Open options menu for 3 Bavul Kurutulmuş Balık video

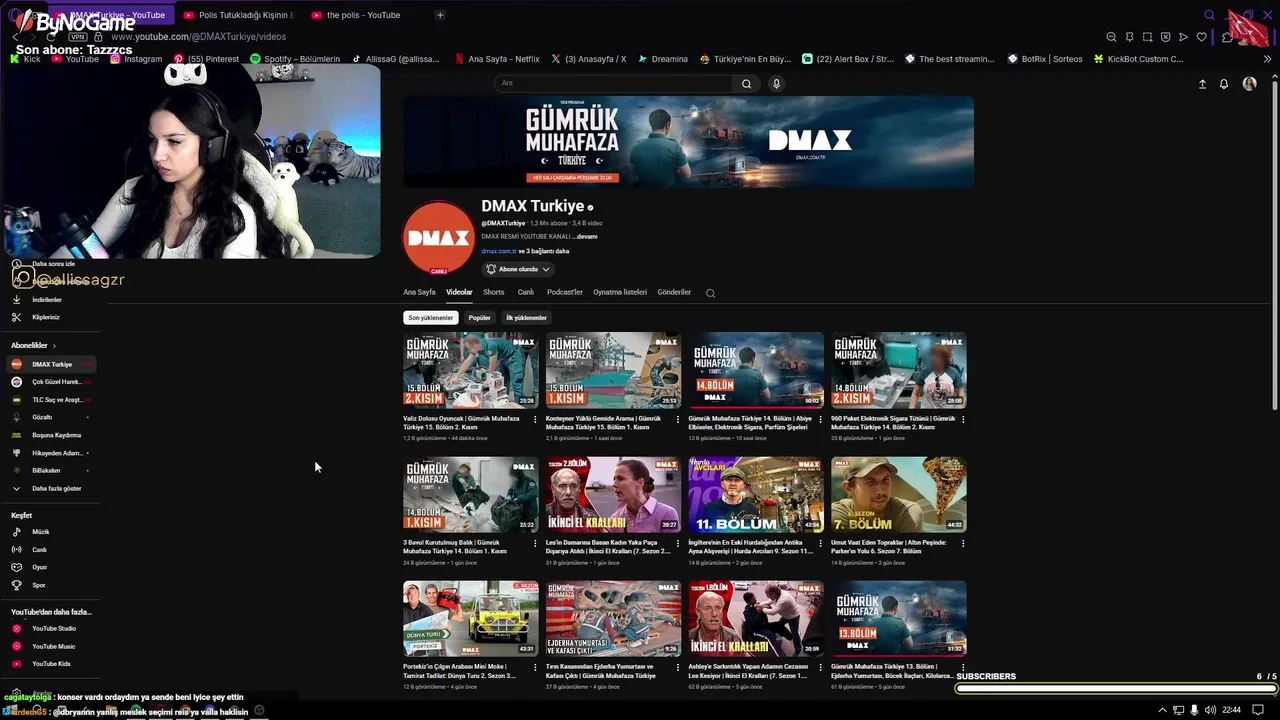point(535,544)
